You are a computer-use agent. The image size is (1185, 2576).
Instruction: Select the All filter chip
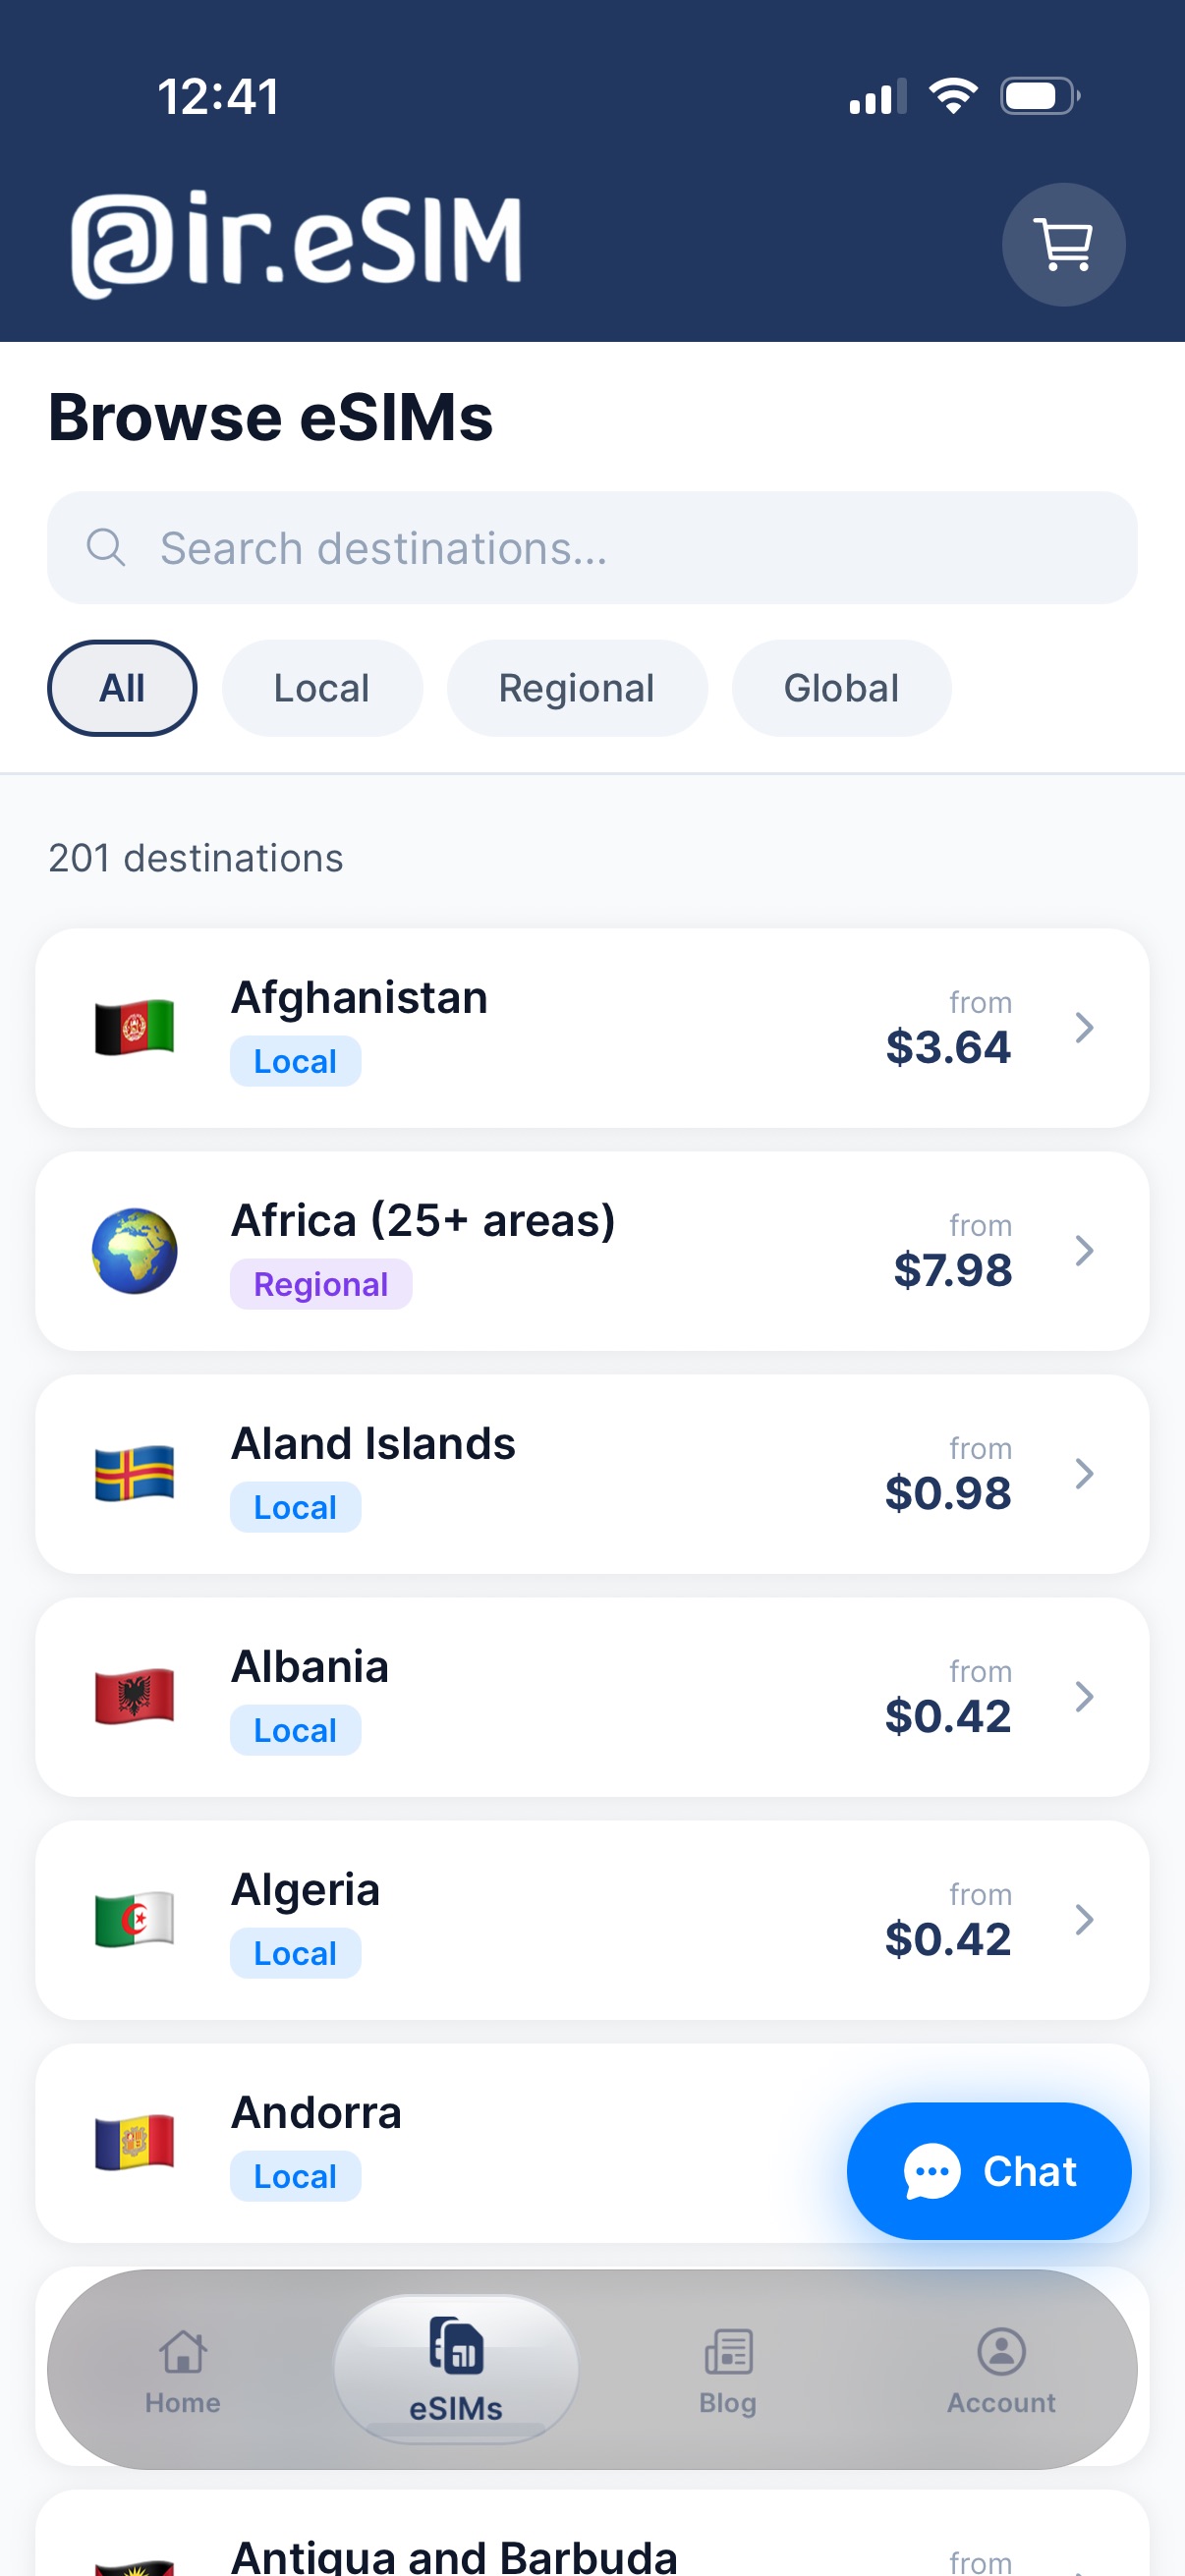click(x=122, y=688)
